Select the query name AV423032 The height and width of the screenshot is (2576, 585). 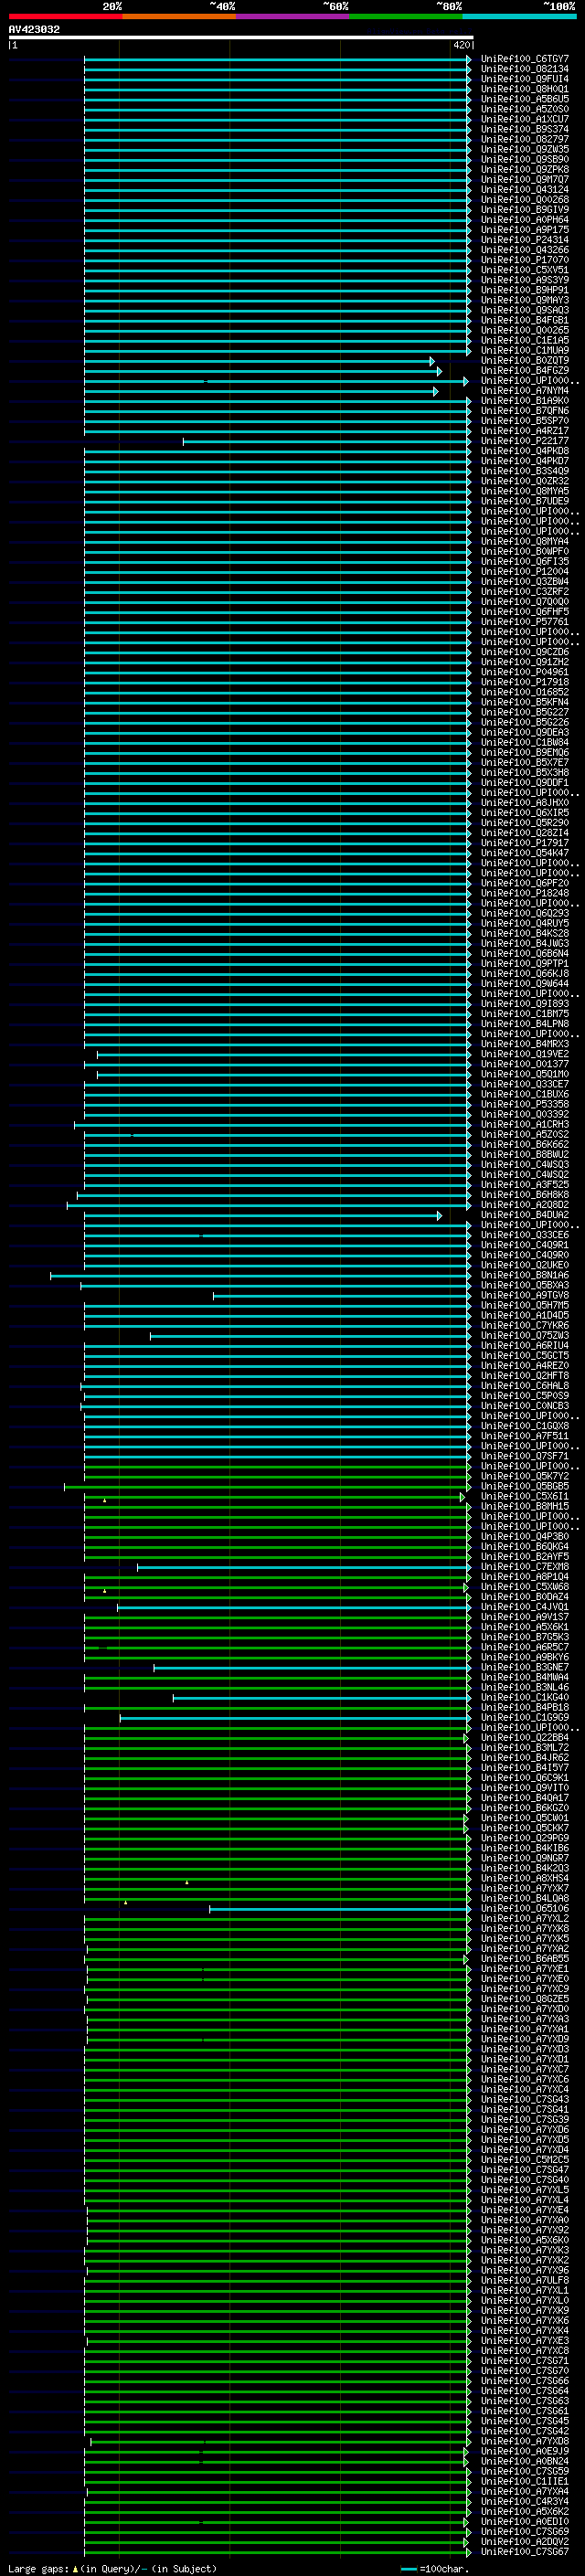click(34, 29)
